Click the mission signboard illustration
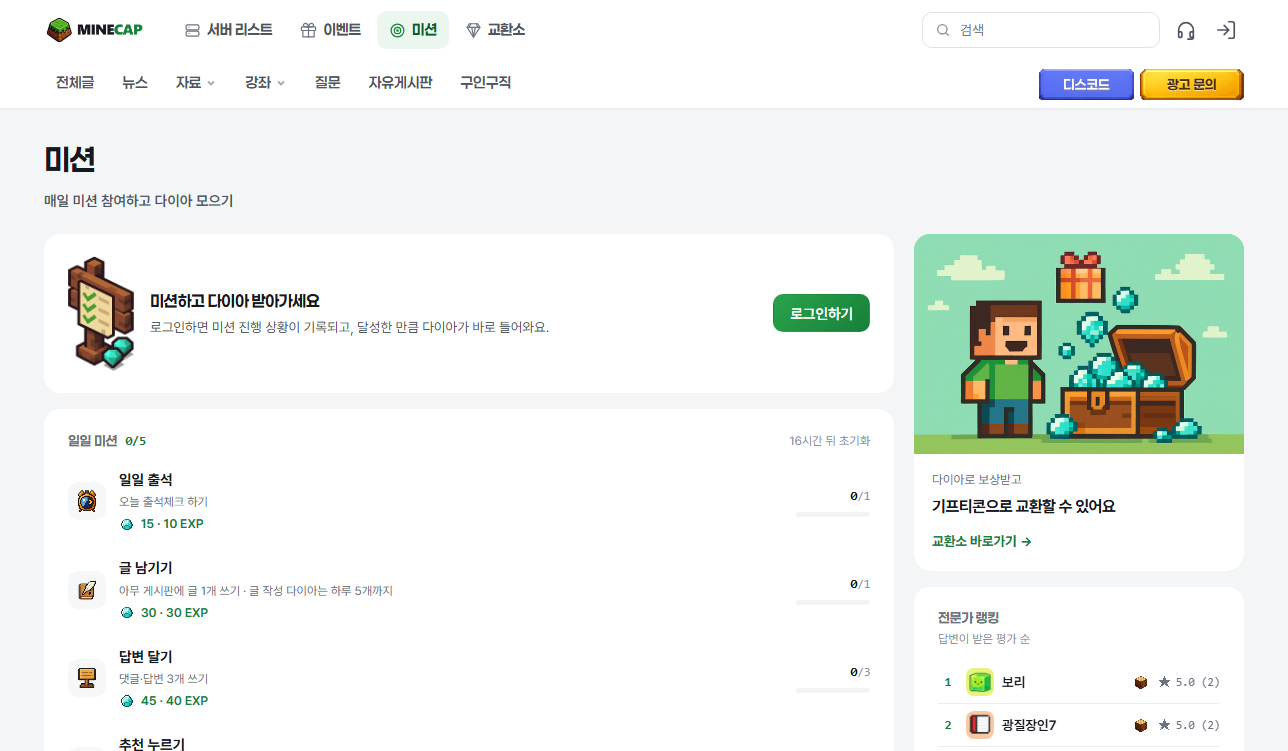 (x=101, y=314)
